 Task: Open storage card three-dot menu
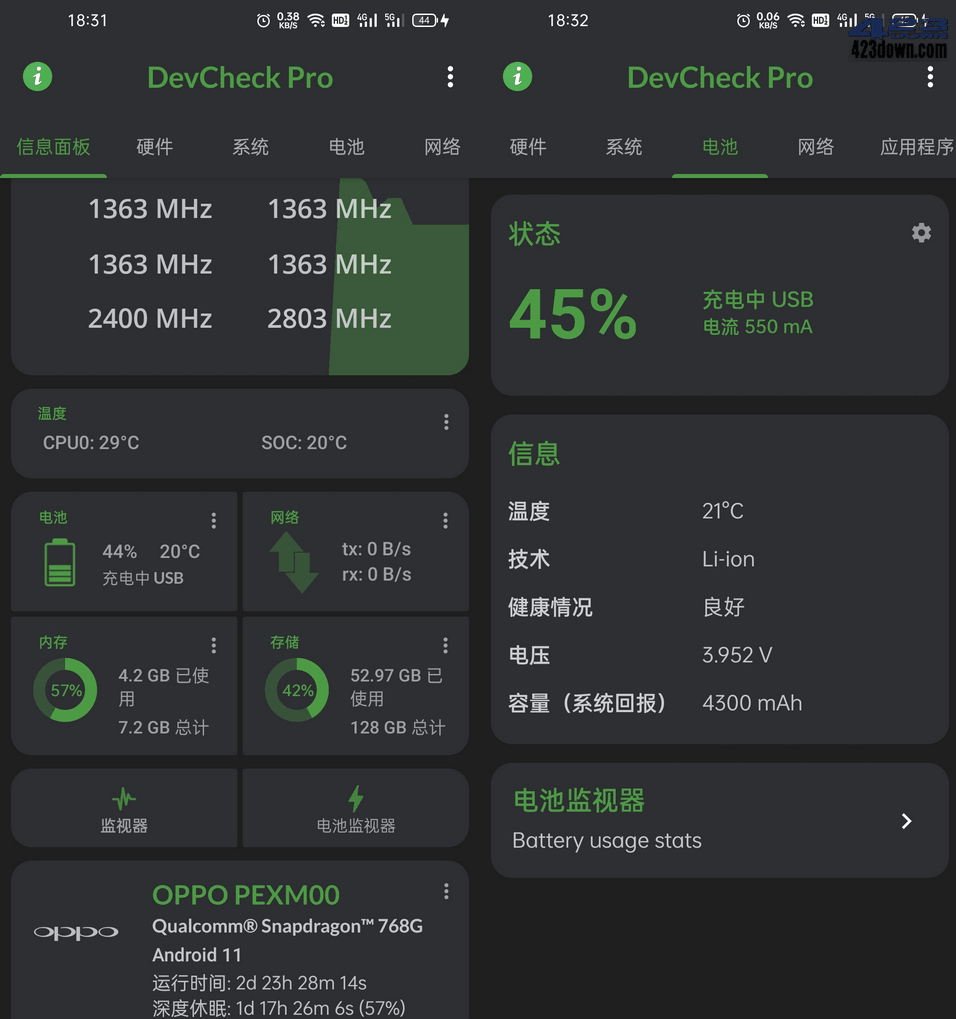click(x=445, y=645)
